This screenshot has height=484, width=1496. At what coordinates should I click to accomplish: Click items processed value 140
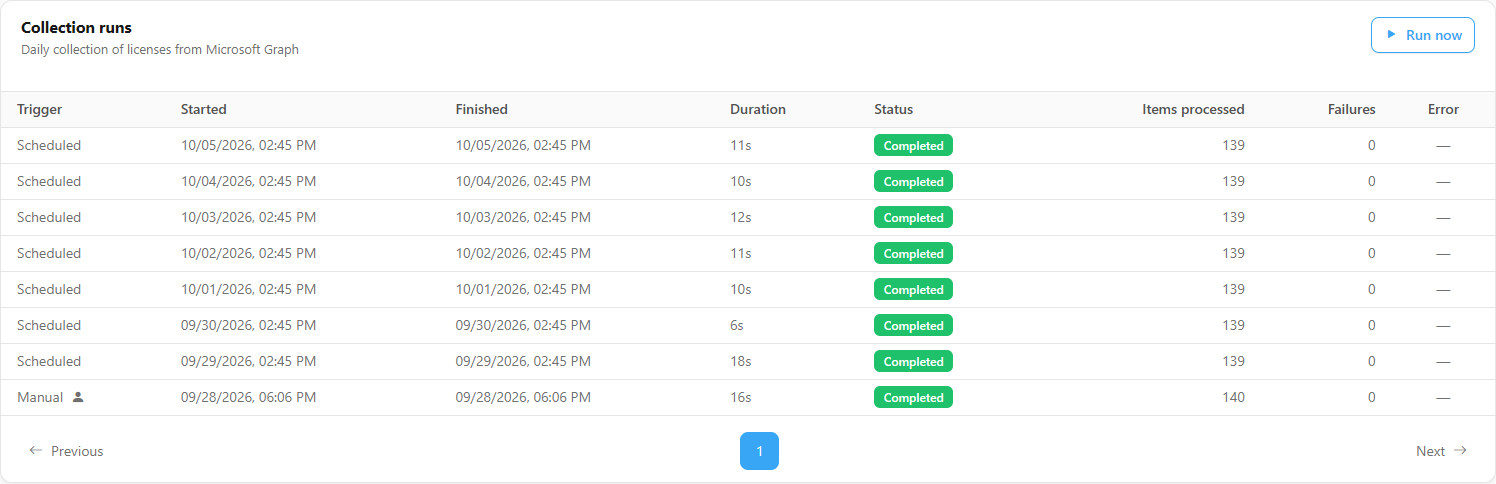click(1233, 398)
